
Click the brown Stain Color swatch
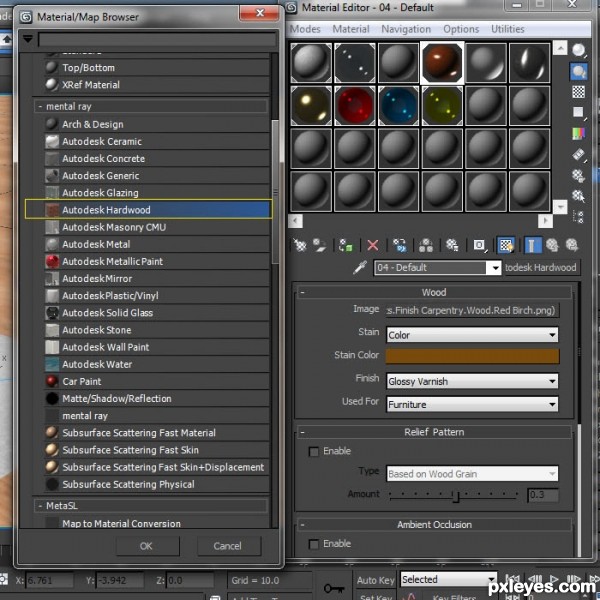click(472, 356)
